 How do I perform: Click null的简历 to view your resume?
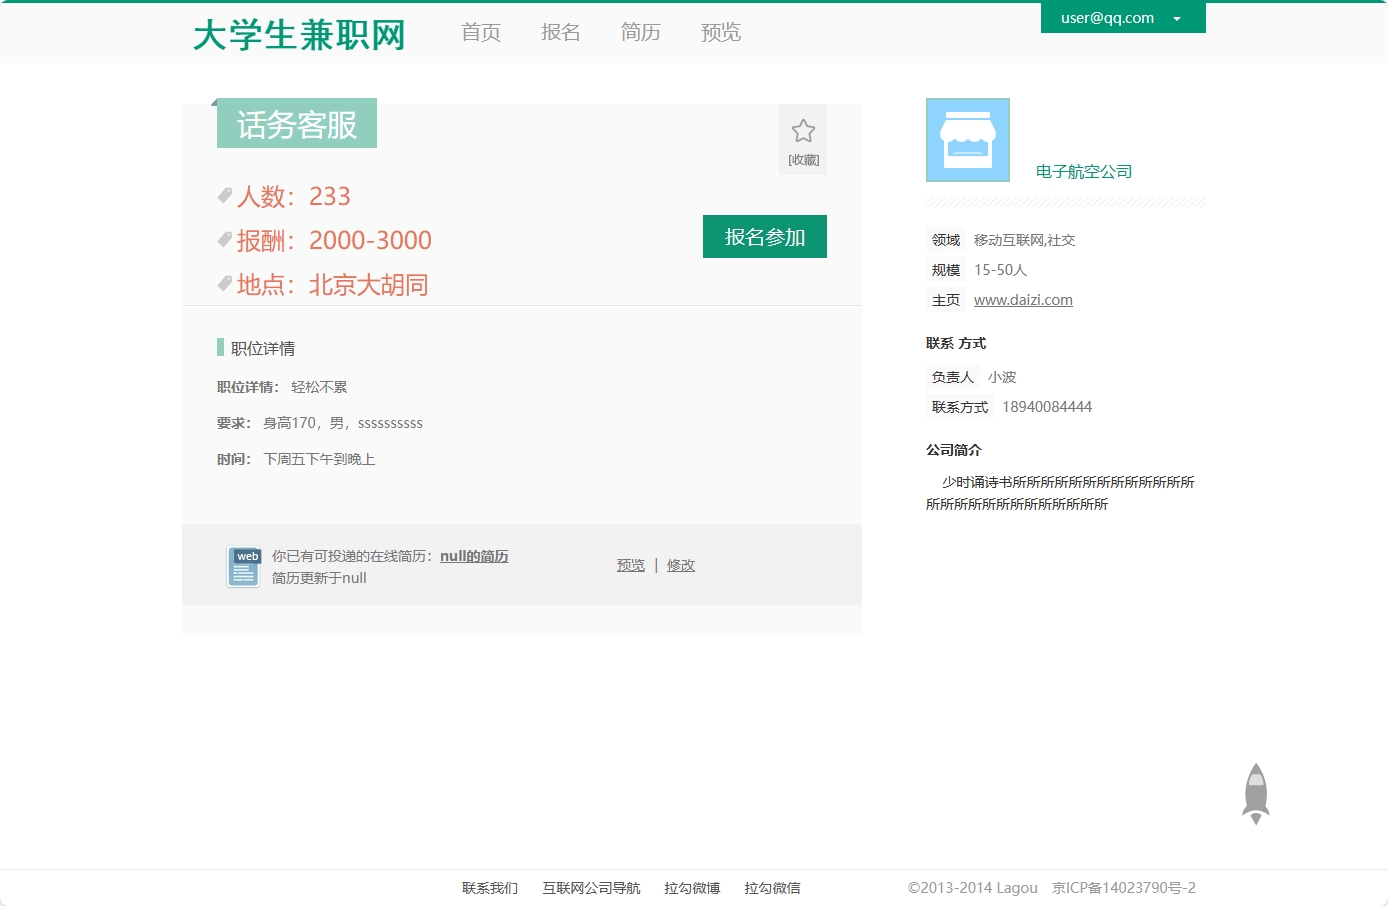[x=474, y=556]
